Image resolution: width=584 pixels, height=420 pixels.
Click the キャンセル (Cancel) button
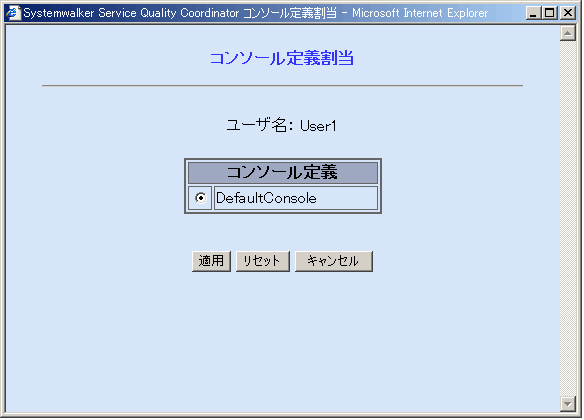334,261
